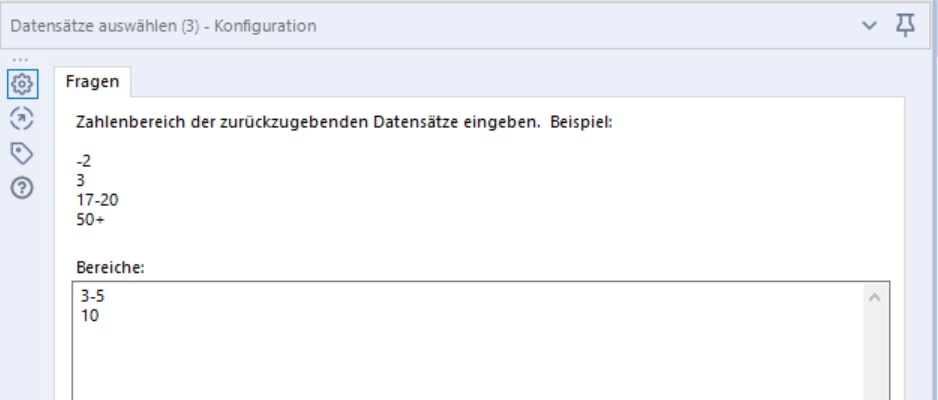Click the single "3" example line
The width and height of the screenshot is (938, 400).
(x=81, y=181)
